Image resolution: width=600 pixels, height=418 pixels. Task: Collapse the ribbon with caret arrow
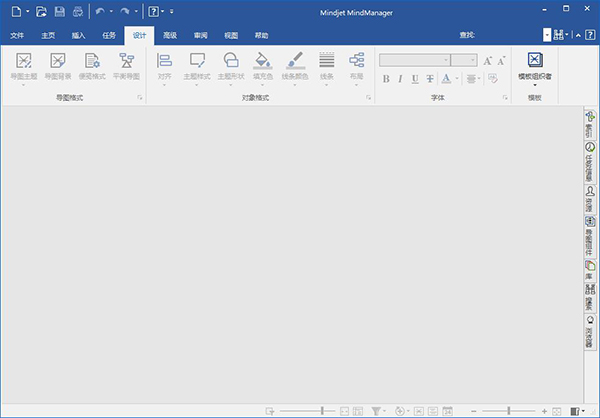[x=578, y=35]
